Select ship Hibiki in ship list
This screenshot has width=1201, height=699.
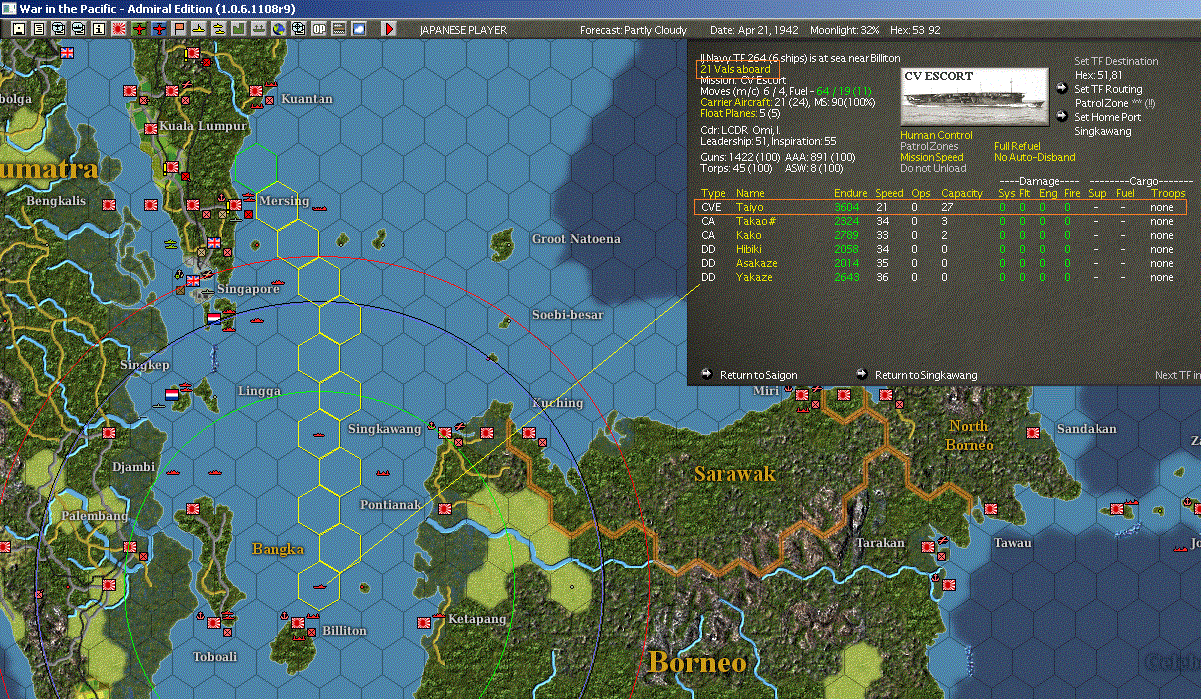tap(940, 249)
